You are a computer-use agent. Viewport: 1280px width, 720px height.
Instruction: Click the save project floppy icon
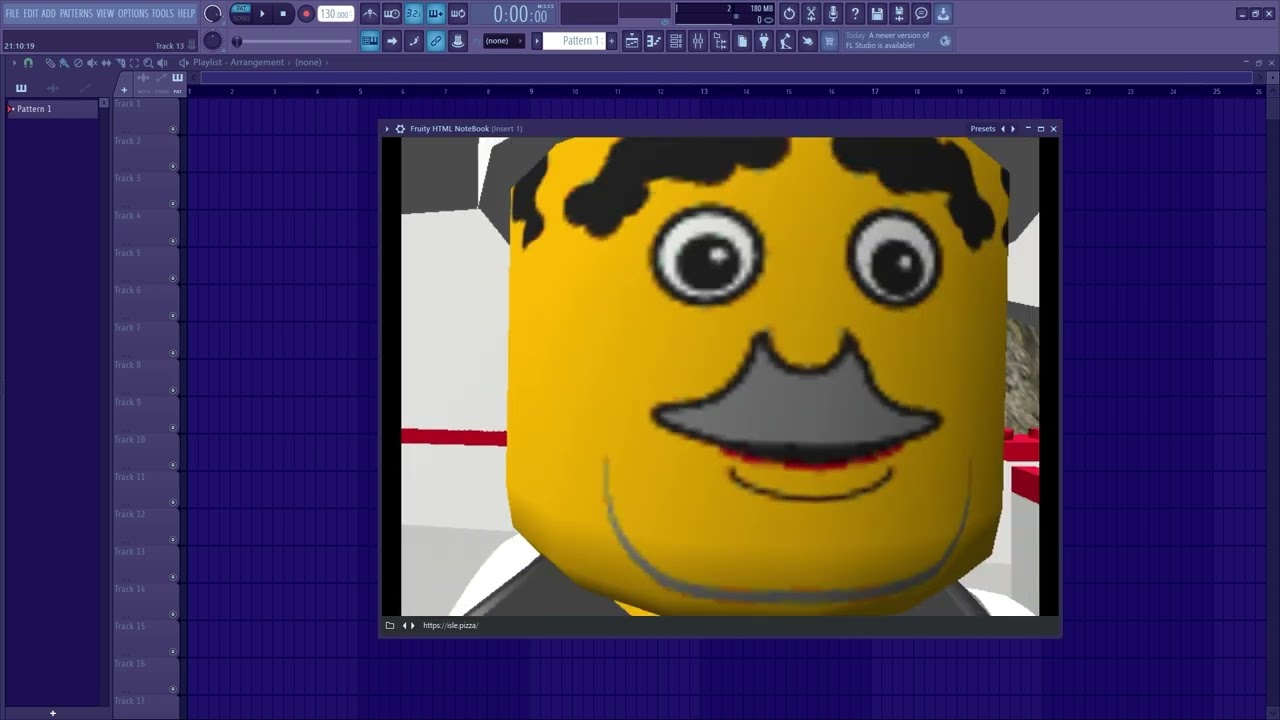click(x=877, y=14)
